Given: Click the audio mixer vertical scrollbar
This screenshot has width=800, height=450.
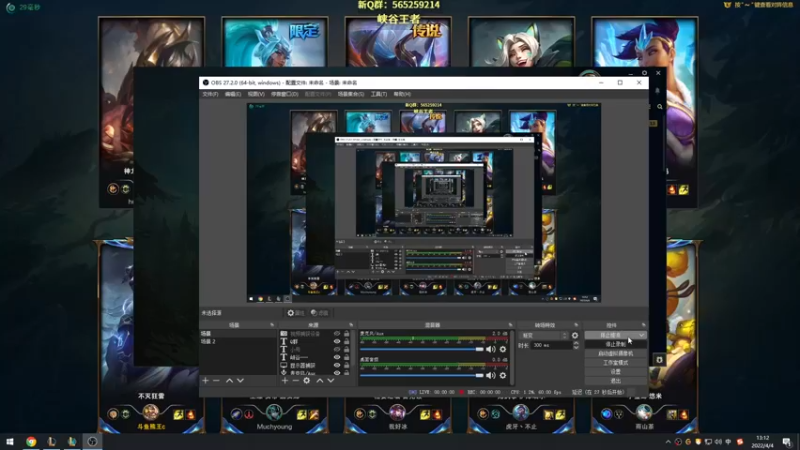Looking at the screenshot, I should [x=512, y=358].
